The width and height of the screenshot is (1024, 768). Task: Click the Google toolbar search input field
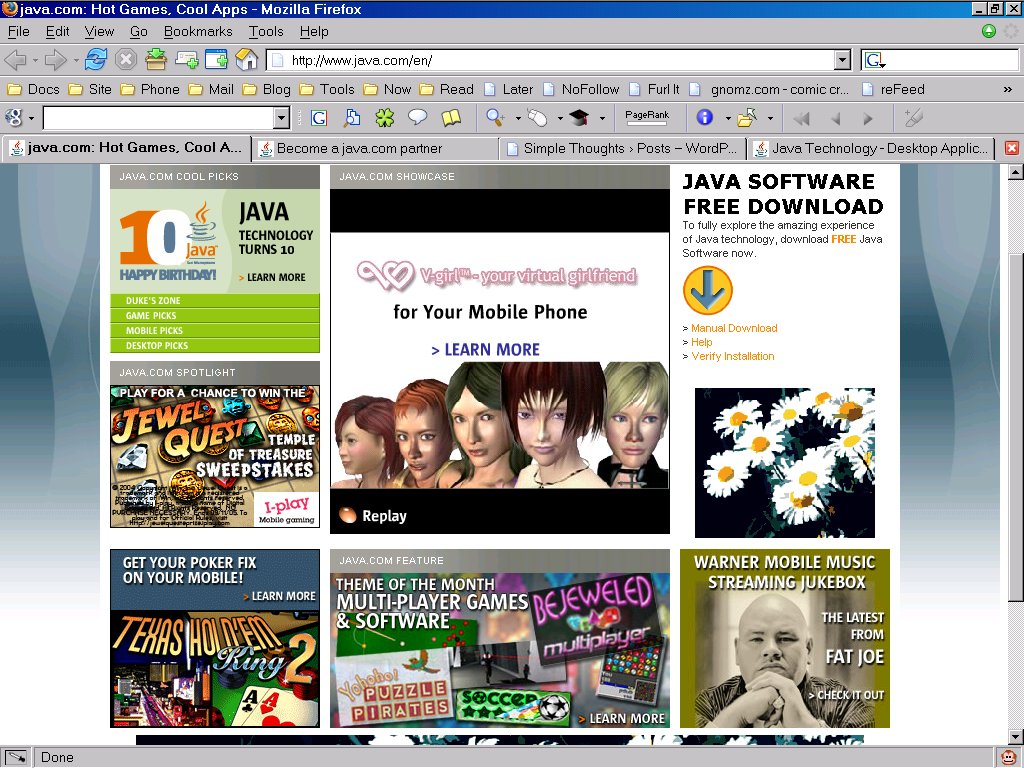click(159, 118)
